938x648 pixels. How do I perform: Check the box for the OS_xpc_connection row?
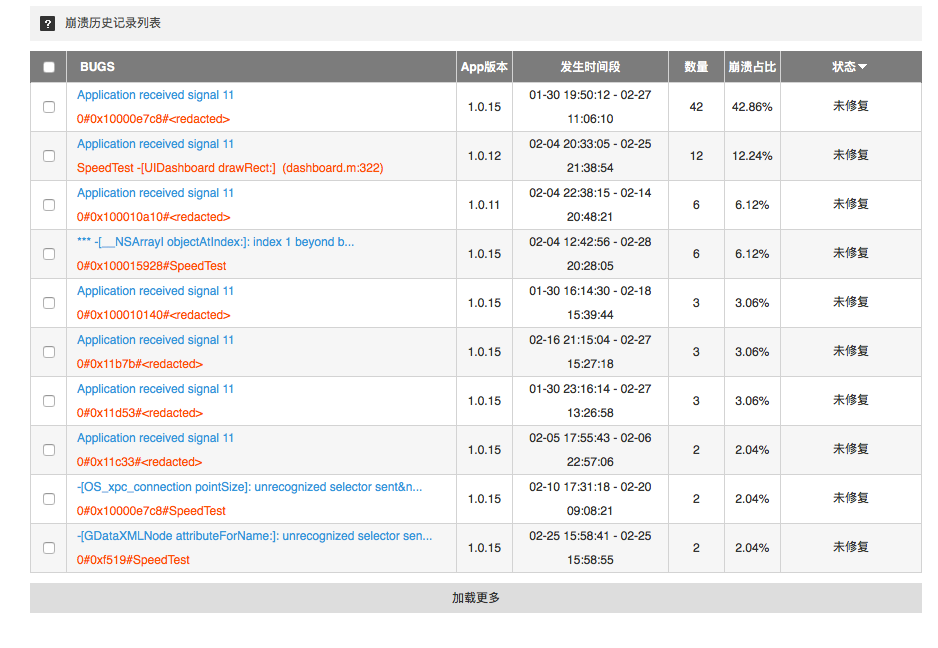coord(49,499)
